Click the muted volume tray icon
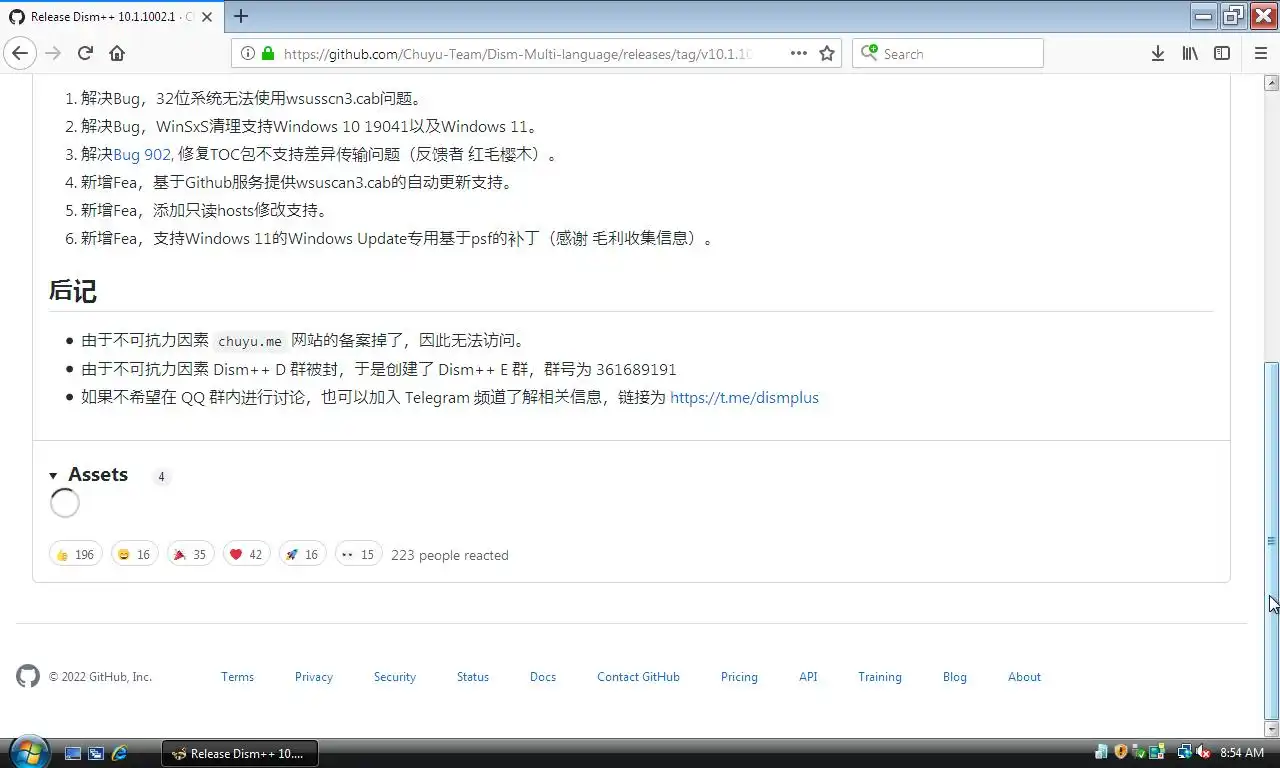The image size is (1280, 768). pyautogui.click(x=1203, y=752)
